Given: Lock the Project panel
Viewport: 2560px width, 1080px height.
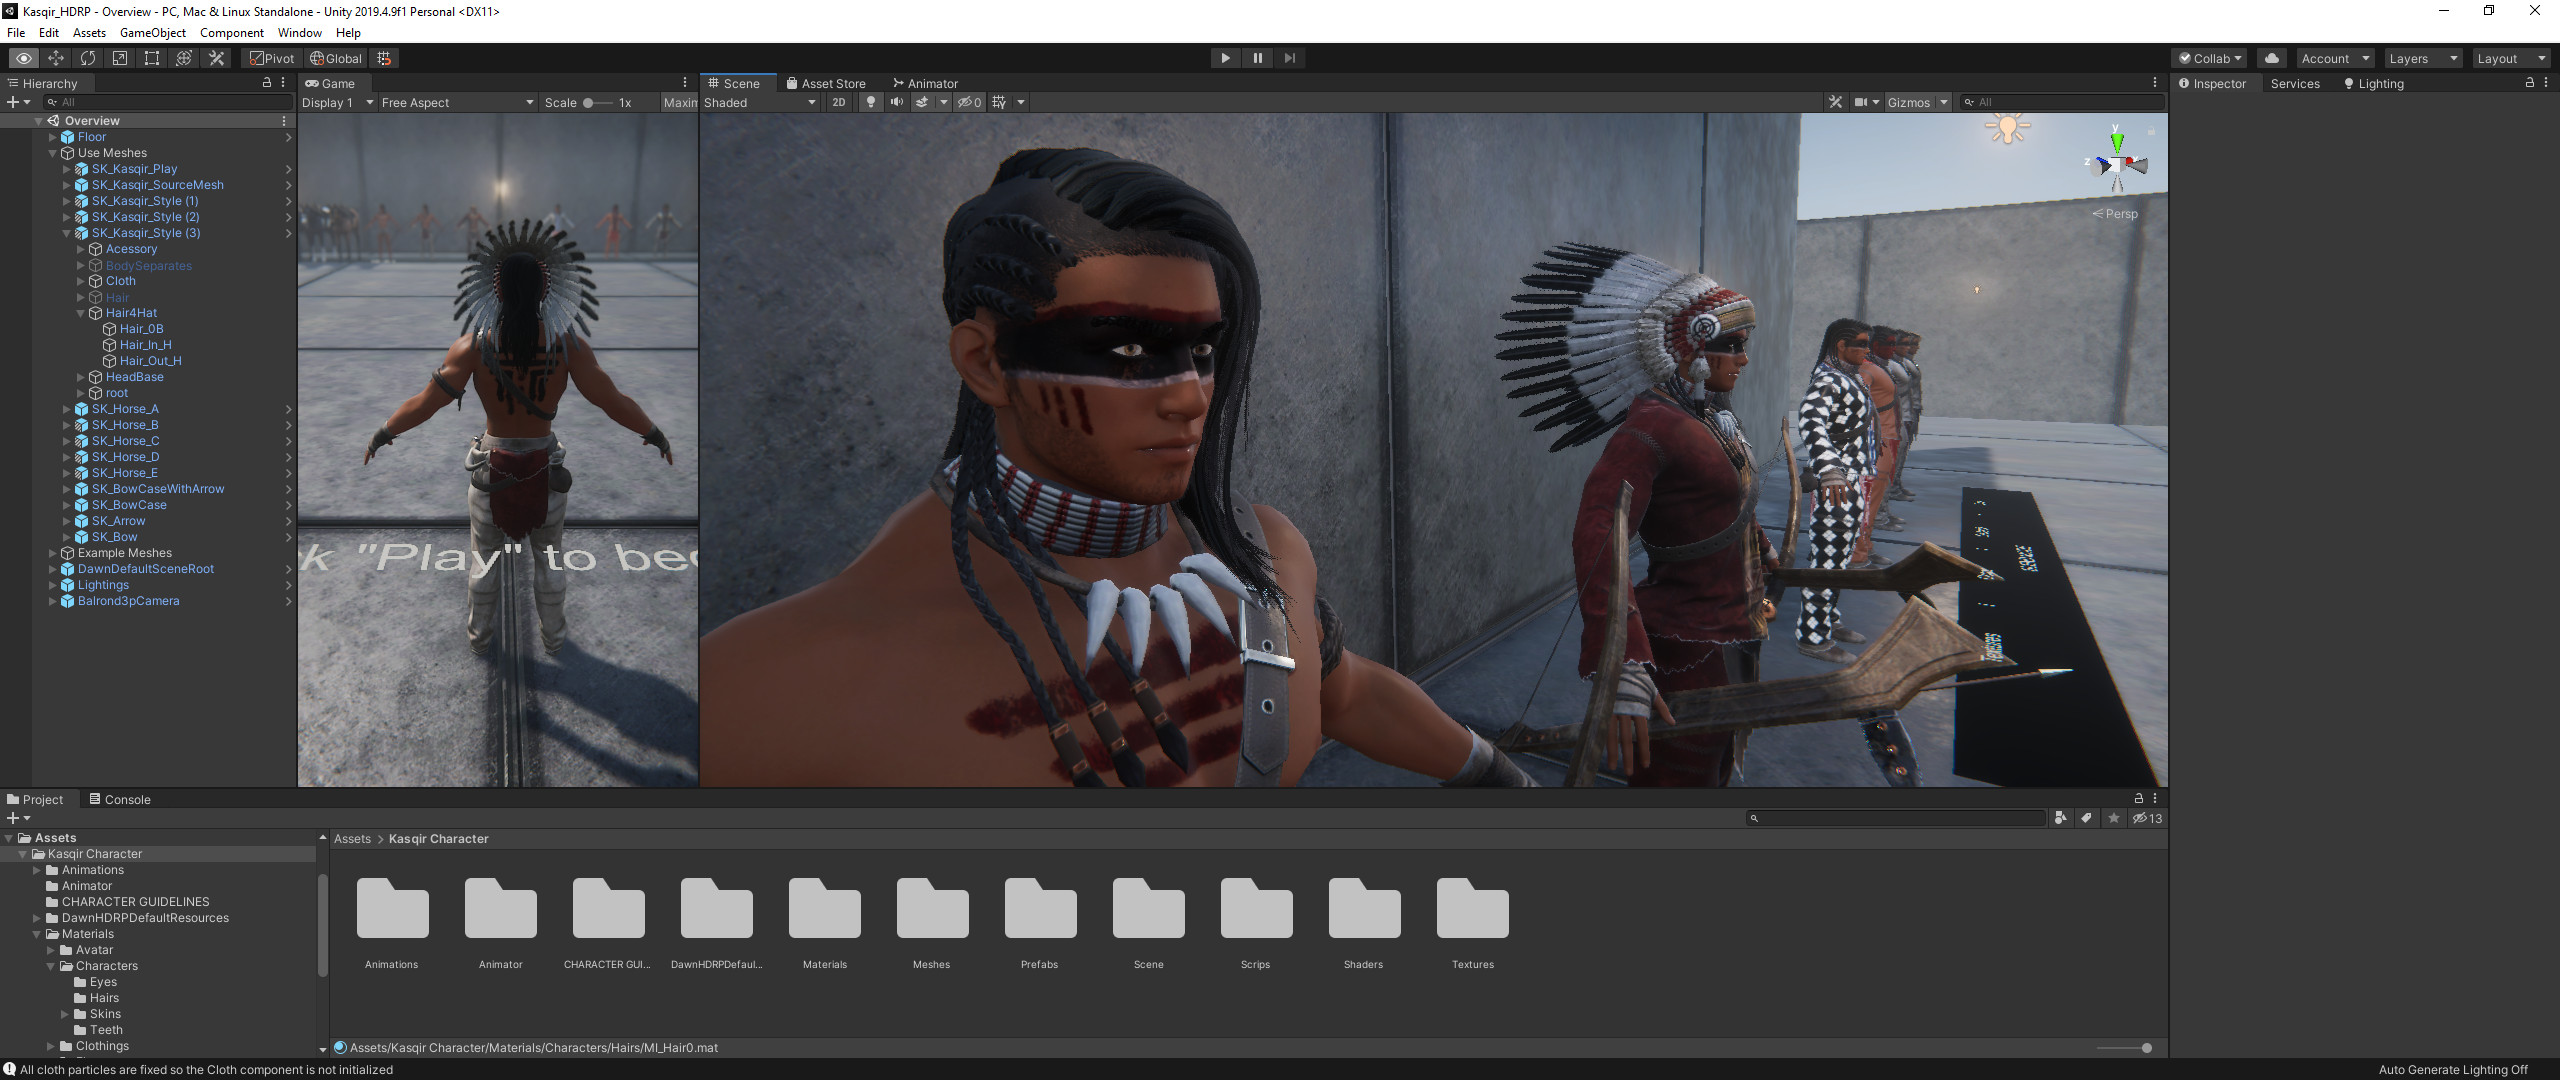Looking at the screenshot, I should click(2139, 798).
